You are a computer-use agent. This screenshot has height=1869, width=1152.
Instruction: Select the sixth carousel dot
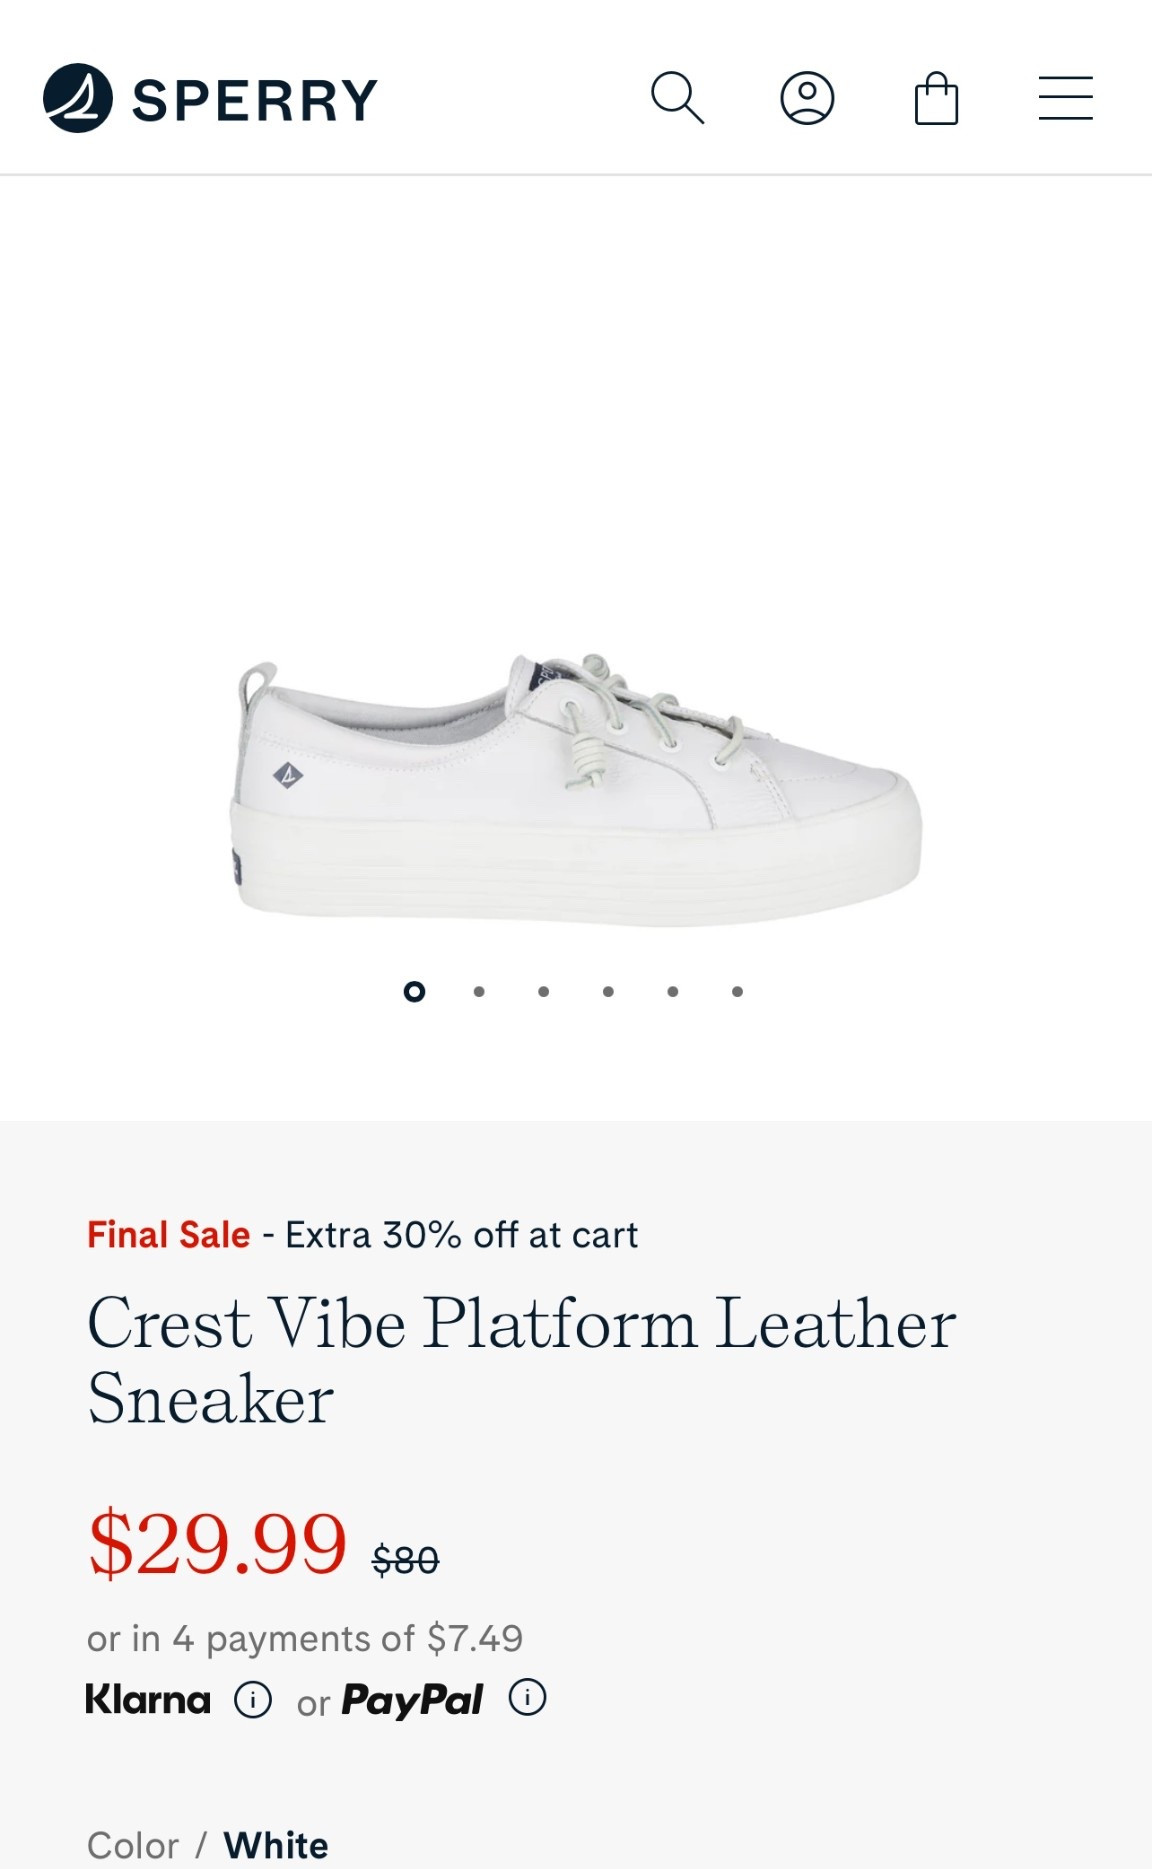tap(737, 991)
